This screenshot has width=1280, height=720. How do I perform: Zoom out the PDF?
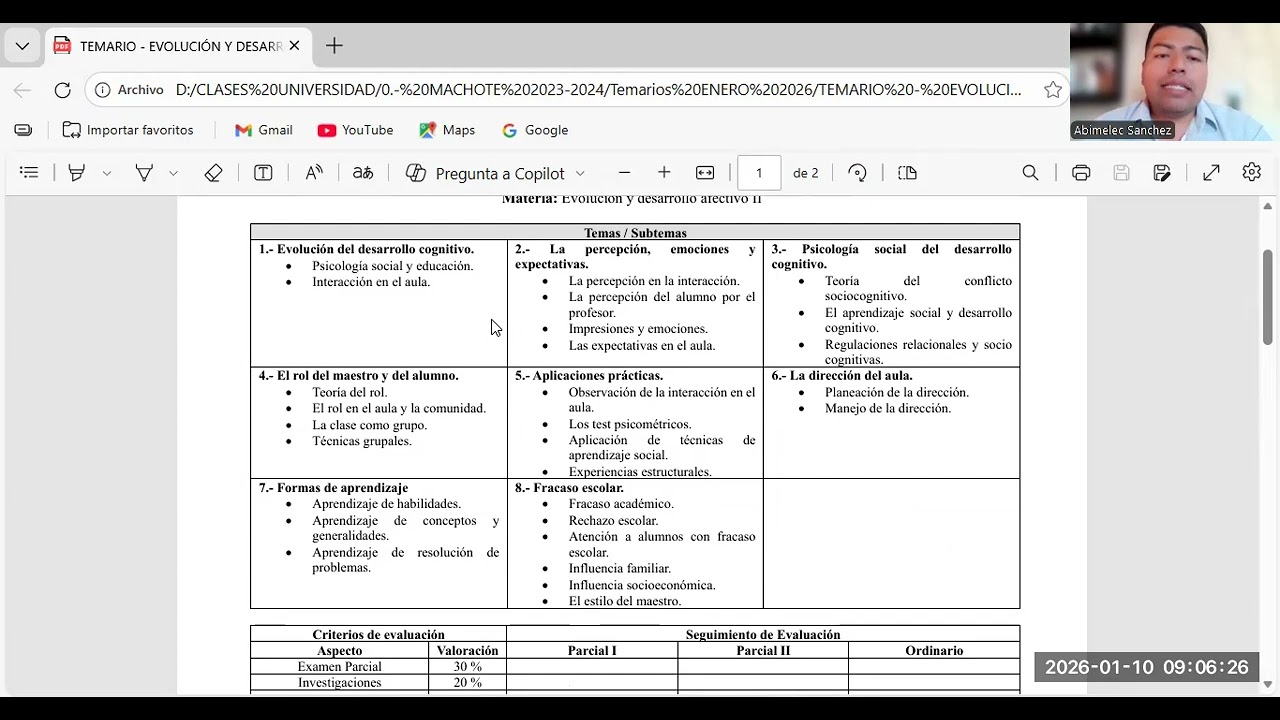(x=625, y=173)
